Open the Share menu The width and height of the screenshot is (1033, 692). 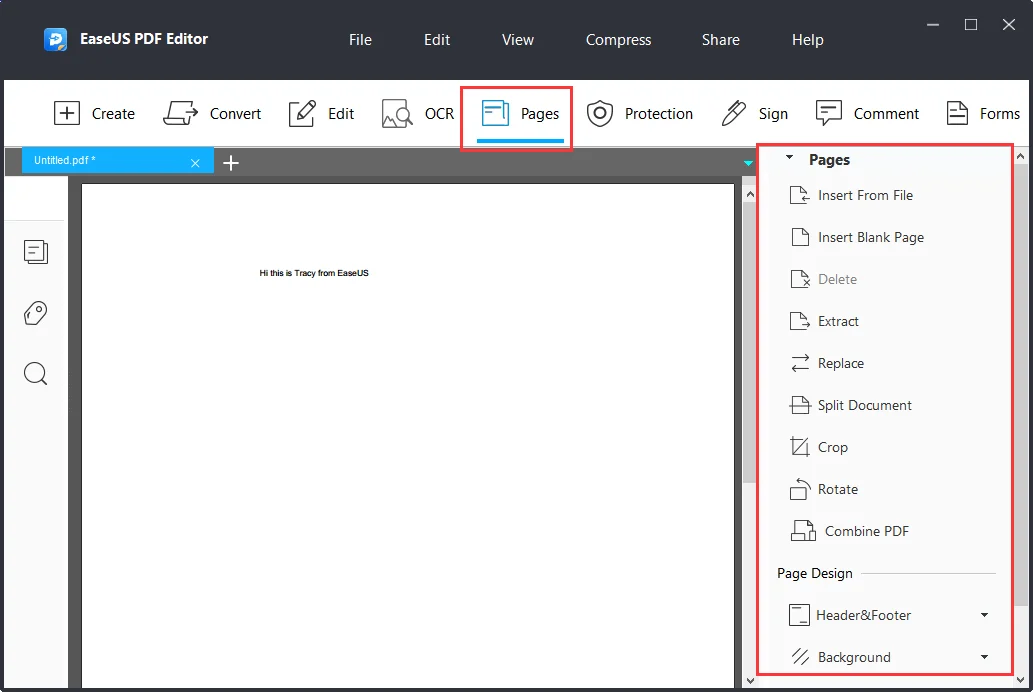click(721, 40)
